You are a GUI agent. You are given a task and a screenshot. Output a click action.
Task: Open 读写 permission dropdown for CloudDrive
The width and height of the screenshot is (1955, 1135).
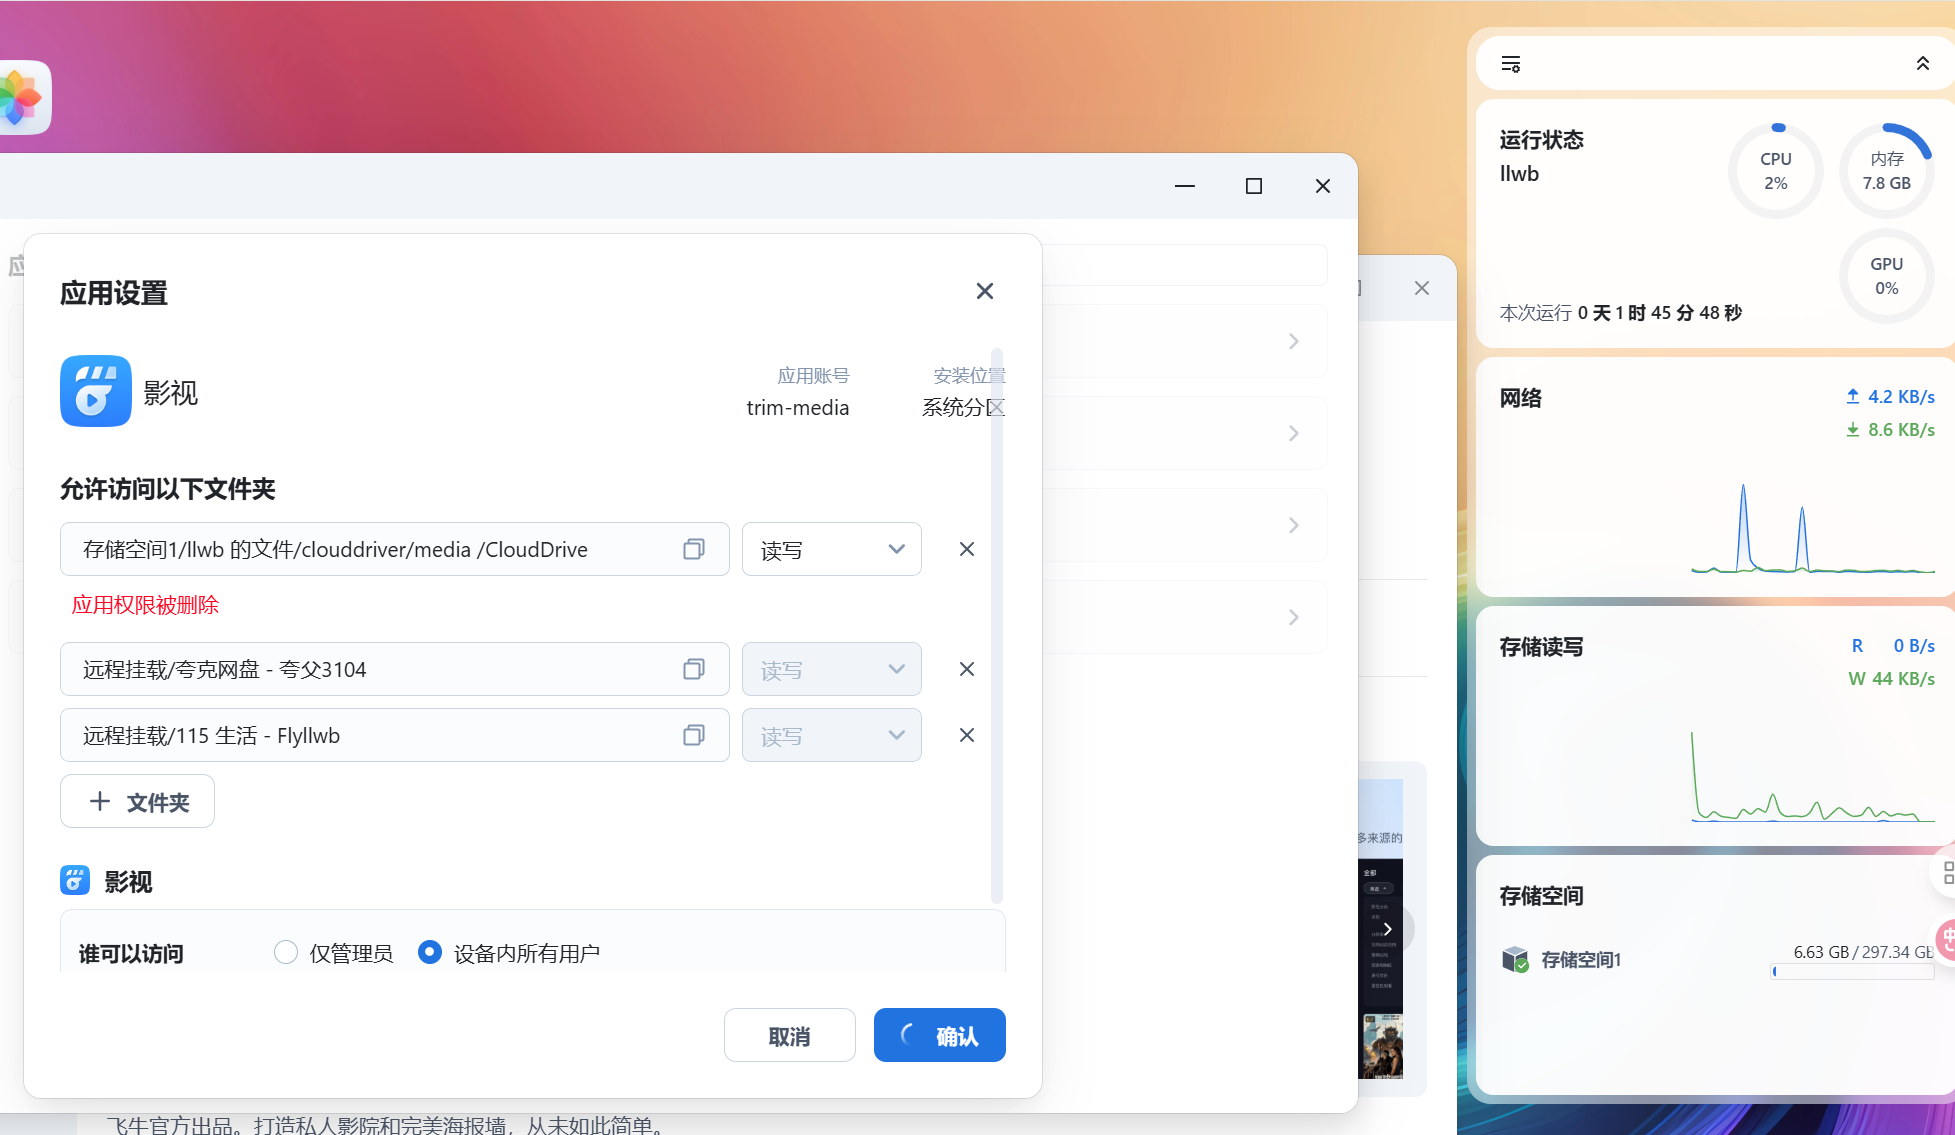831,549
